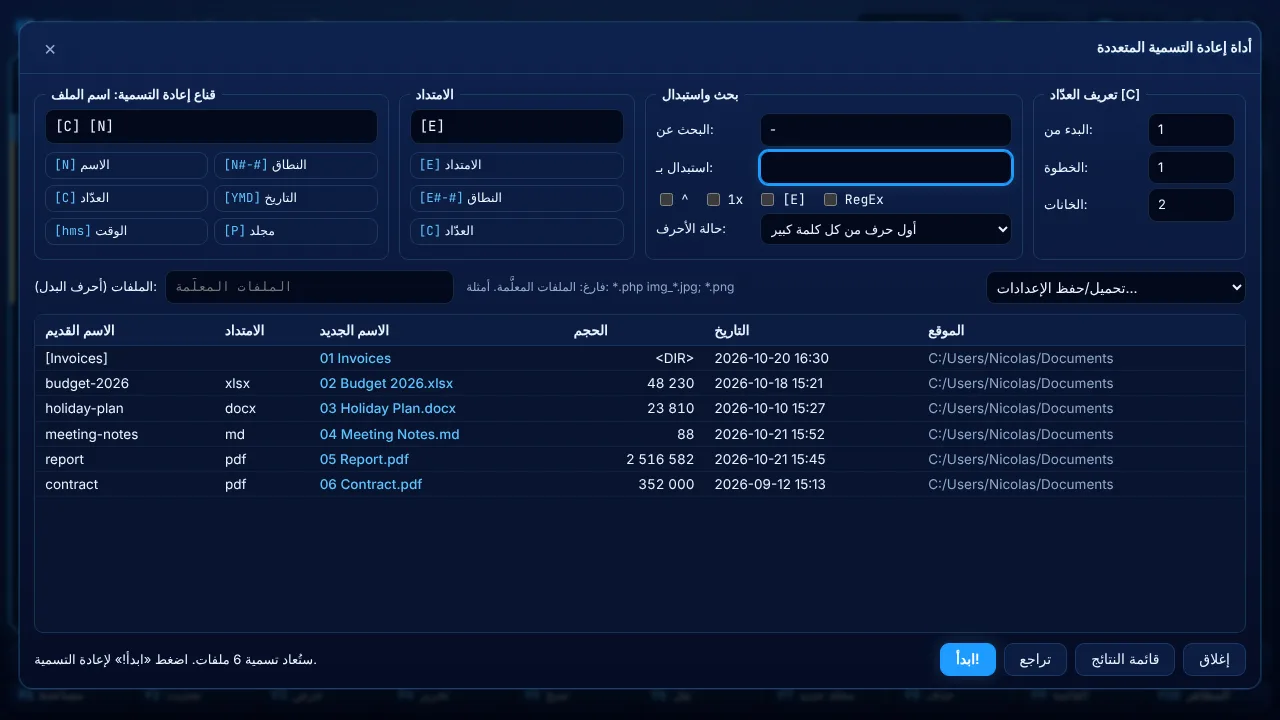Sort by التاريخ date column header
1280x720 pixels.
point(731,331)
